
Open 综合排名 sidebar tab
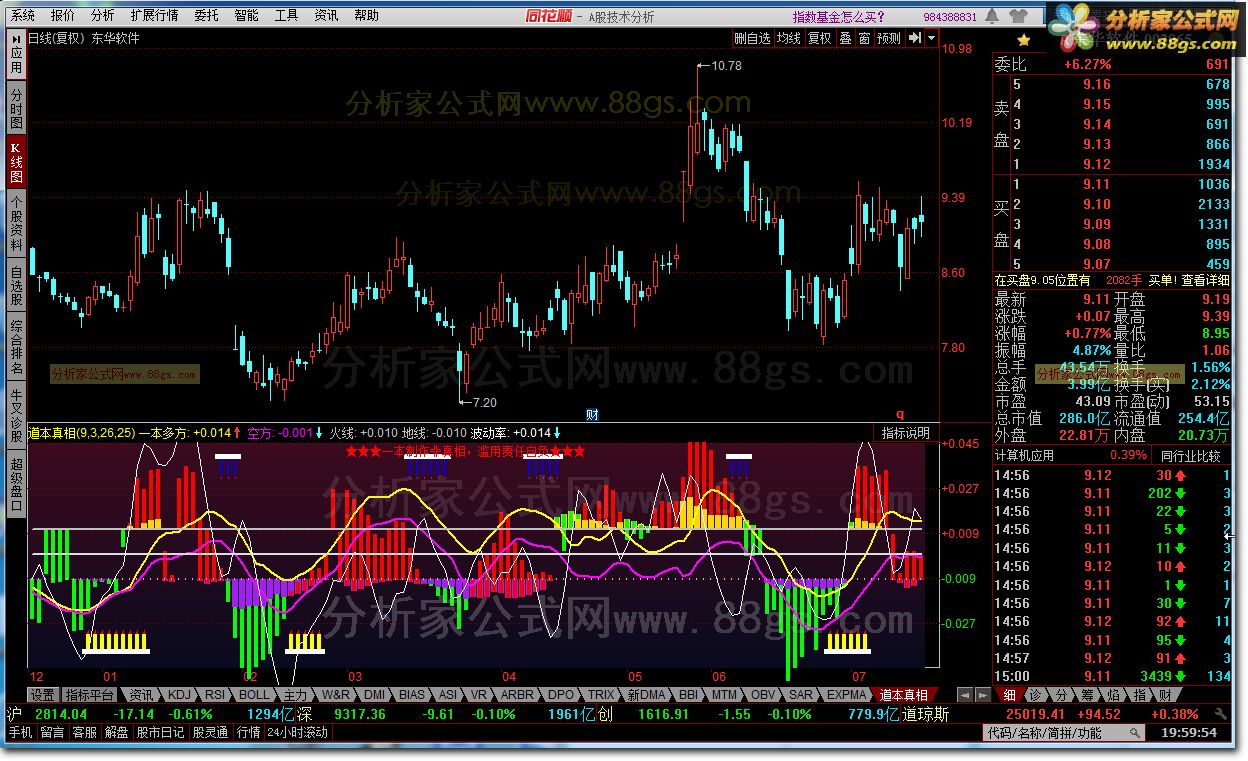[x=16, y=346]
